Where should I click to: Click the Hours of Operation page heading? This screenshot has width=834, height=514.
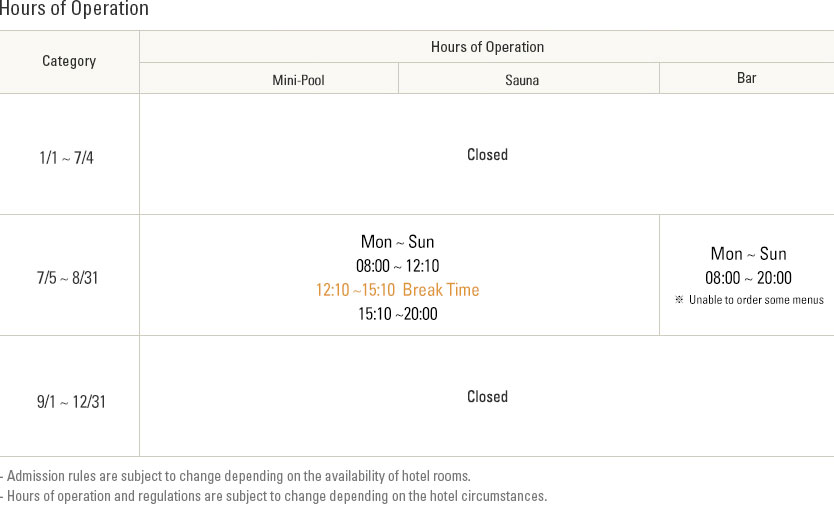74,9
